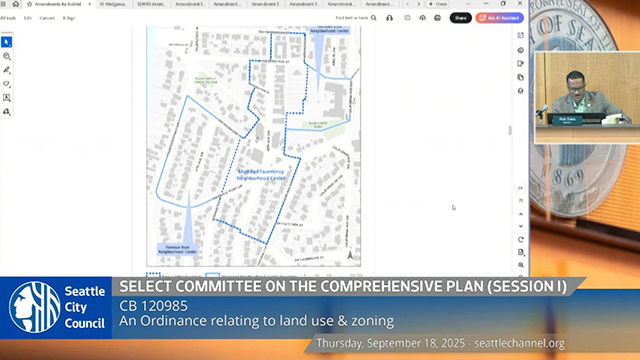Open the copy pages icon in the right rail

coord(520,77)
